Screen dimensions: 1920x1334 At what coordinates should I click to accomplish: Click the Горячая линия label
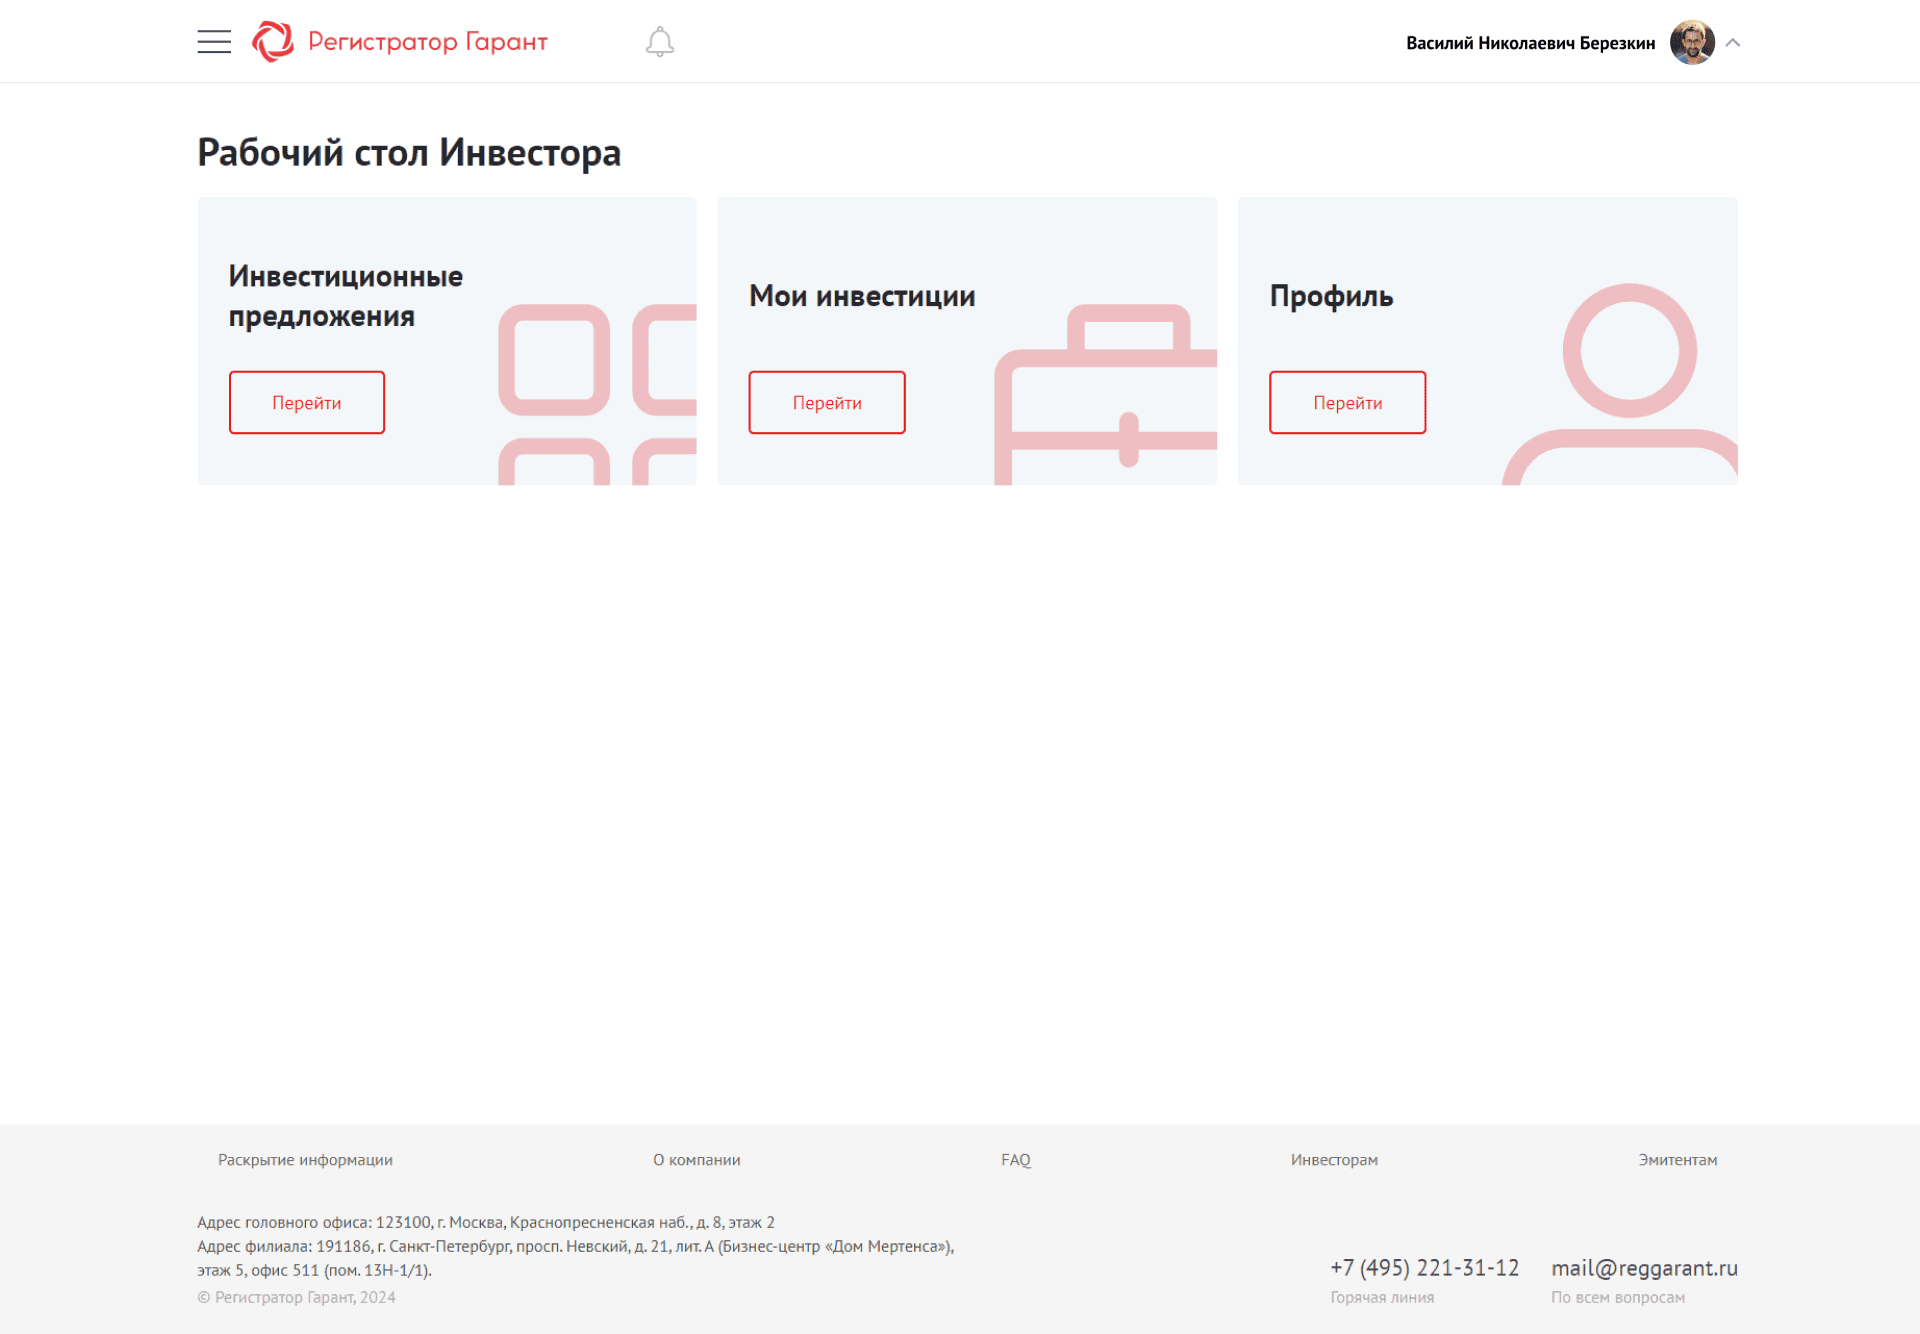click(1382, 1297)
